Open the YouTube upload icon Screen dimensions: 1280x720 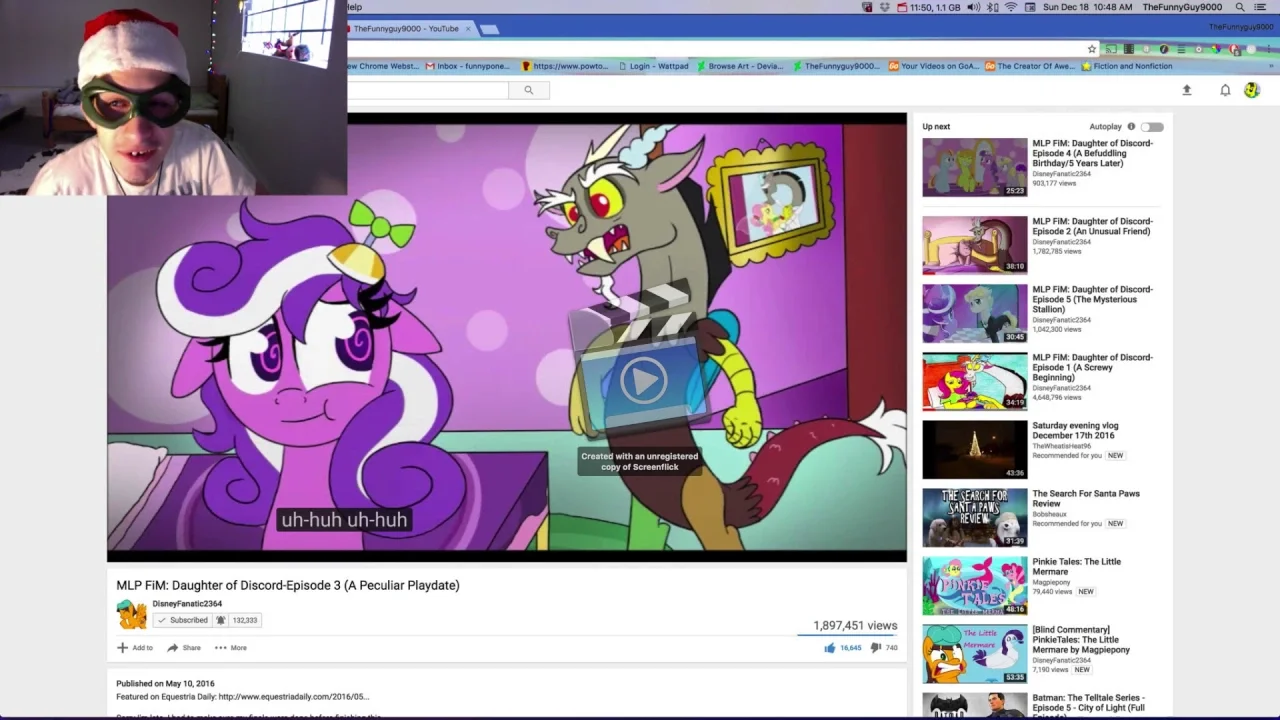point(1187,90)
